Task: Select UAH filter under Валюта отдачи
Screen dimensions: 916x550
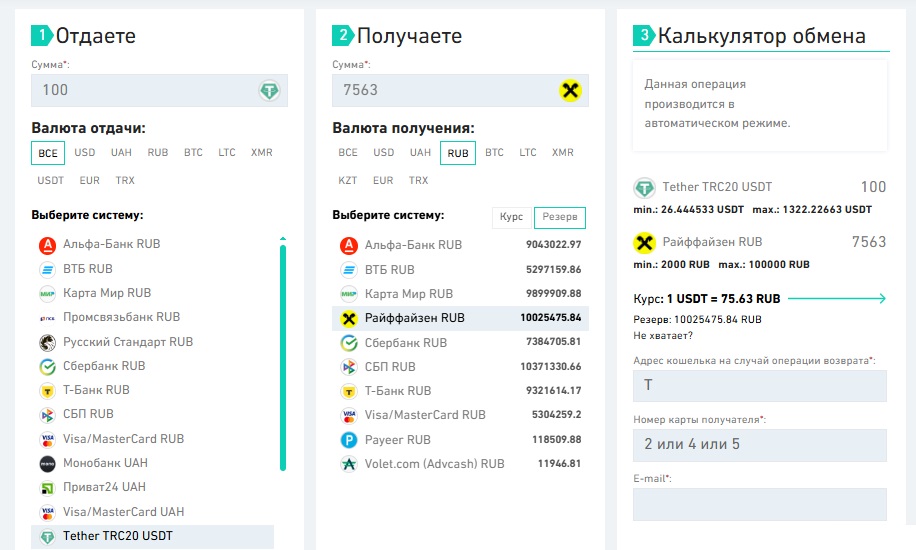Action: (x=122, y=153)
